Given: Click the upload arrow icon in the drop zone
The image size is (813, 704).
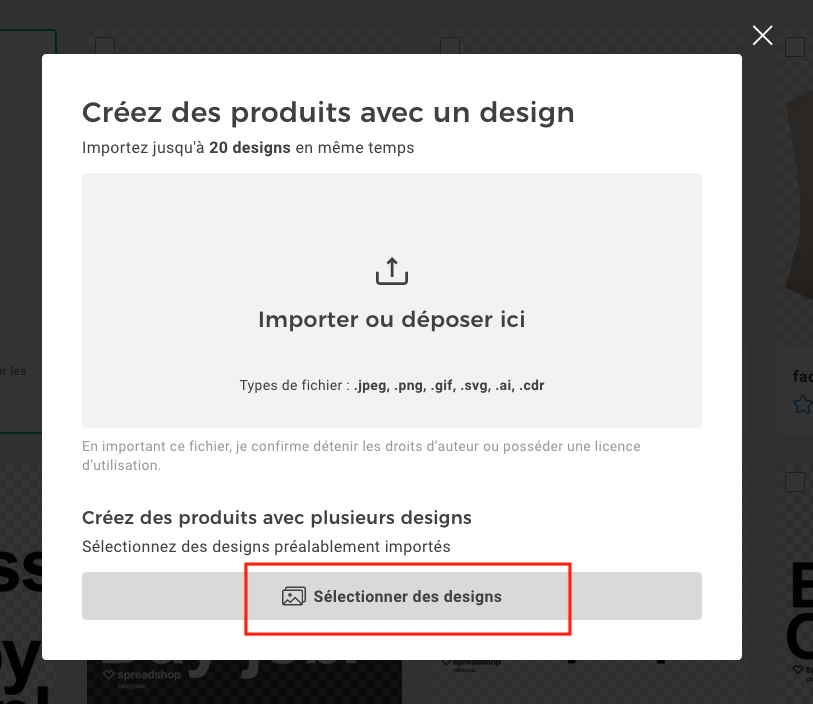Looking at the screenshot, I should click(x=392, y=271).
